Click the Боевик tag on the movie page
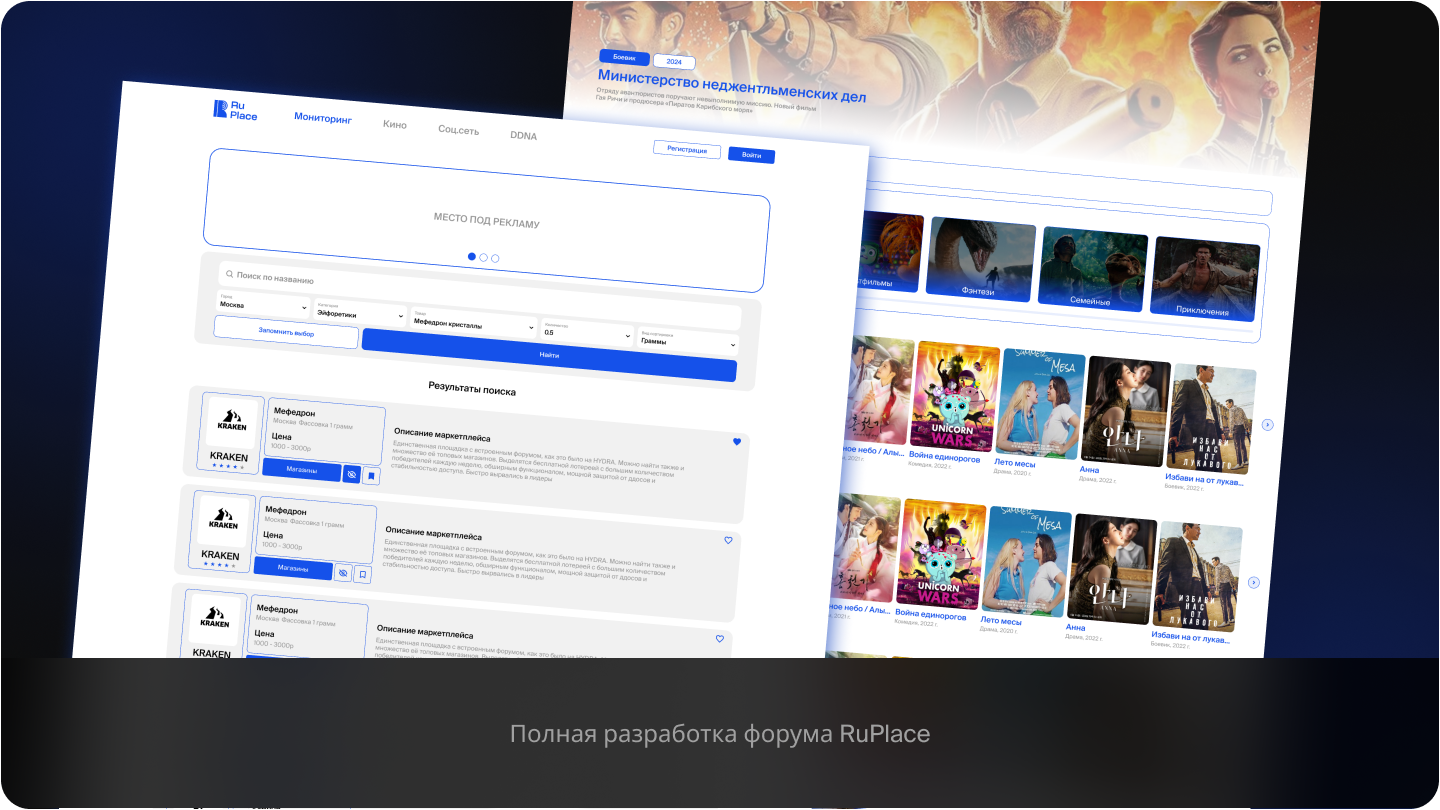 click(x=625, y=58)
